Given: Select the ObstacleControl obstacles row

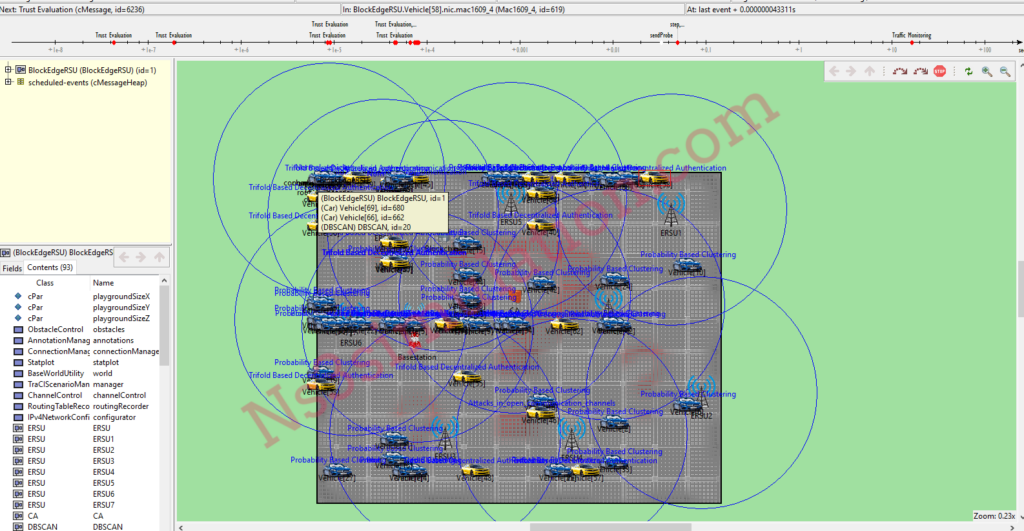Looking at the screenshot, I should [81, 330].
